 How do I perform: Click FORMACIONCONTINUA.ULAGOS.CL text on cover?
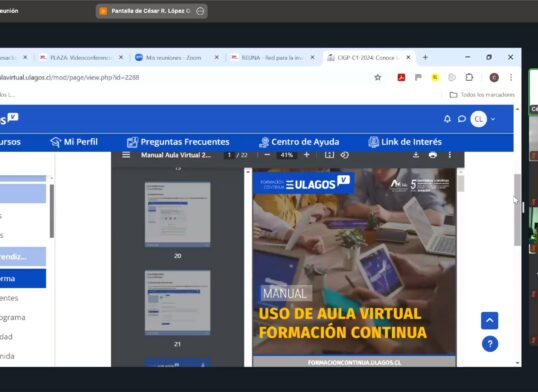click(354, 362)
